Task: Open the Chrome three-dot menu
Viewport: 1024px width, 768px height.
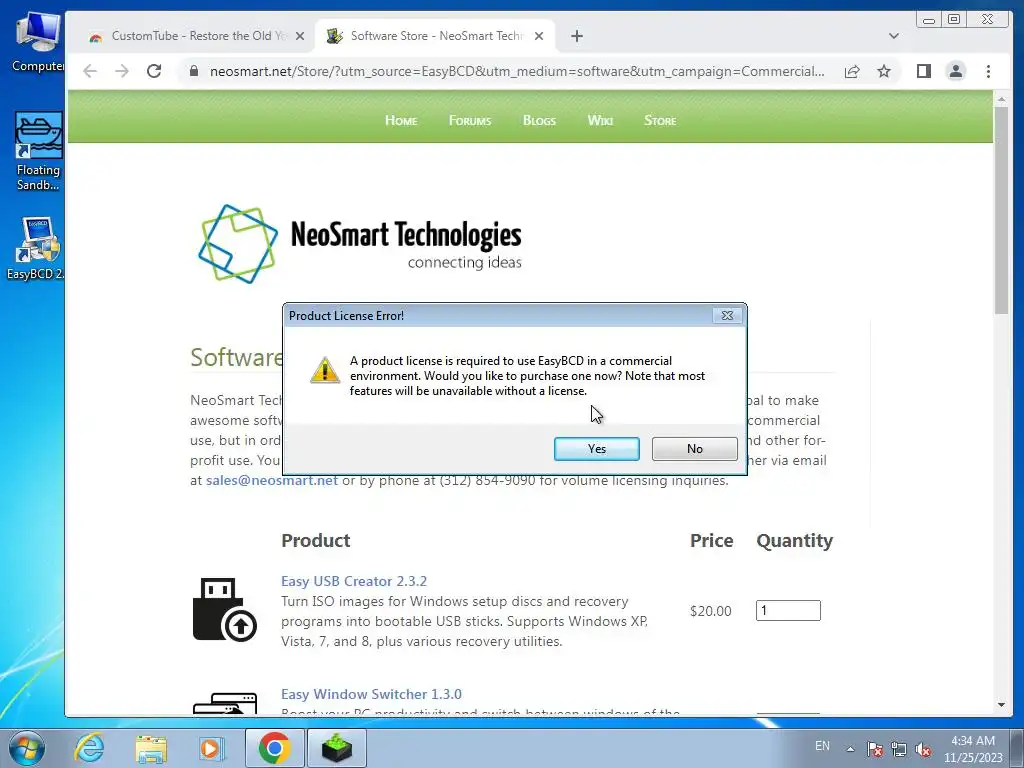Action: click(988, 71)
